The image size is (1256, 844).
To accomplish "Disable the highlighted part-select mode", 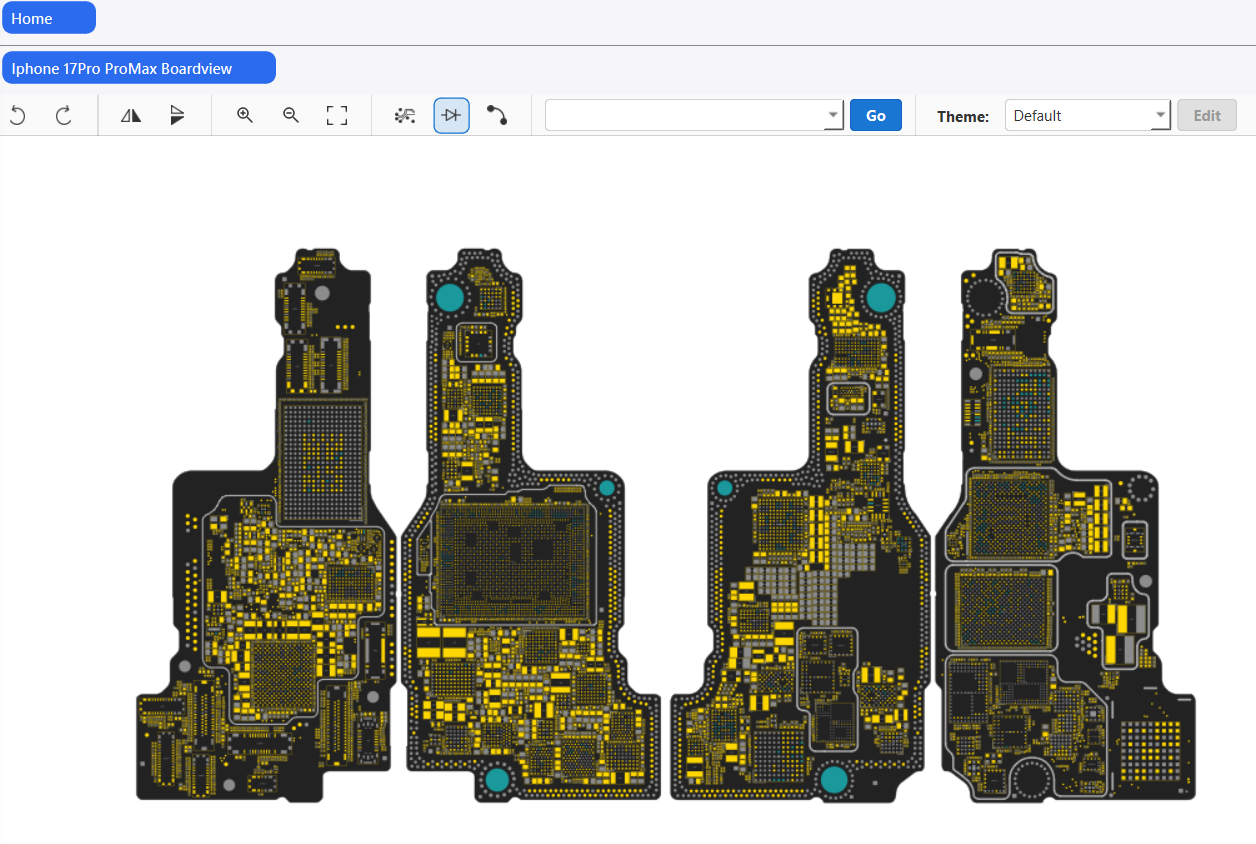I will point(451,115).
